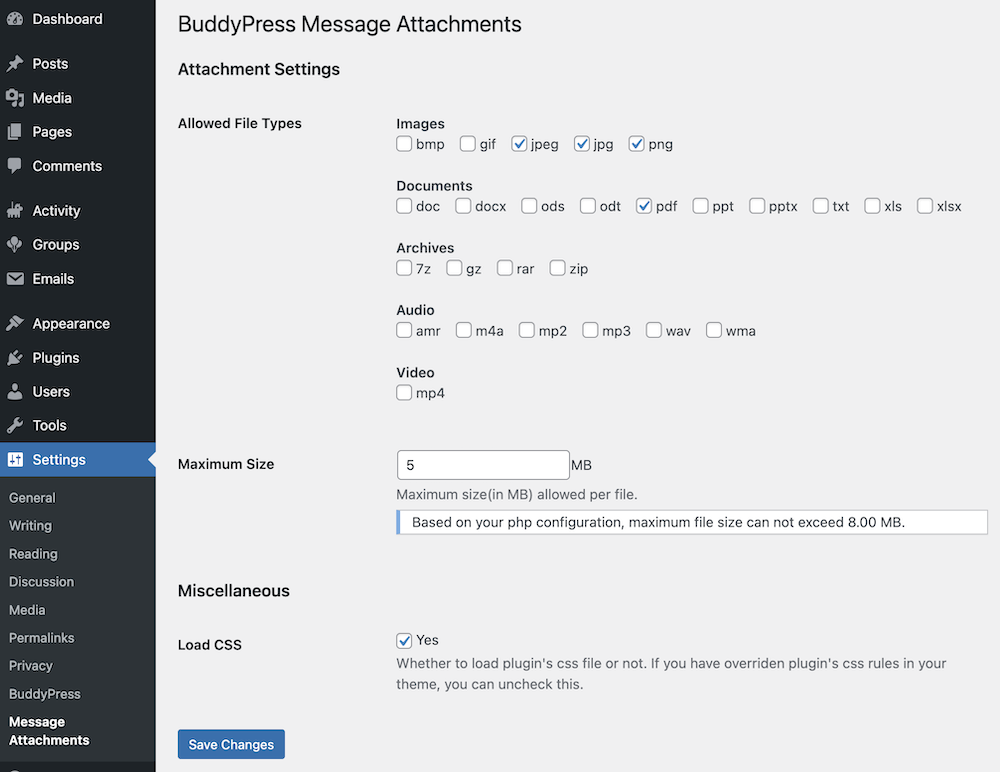Open Message Attachments submenu item

tap(49, 731)
